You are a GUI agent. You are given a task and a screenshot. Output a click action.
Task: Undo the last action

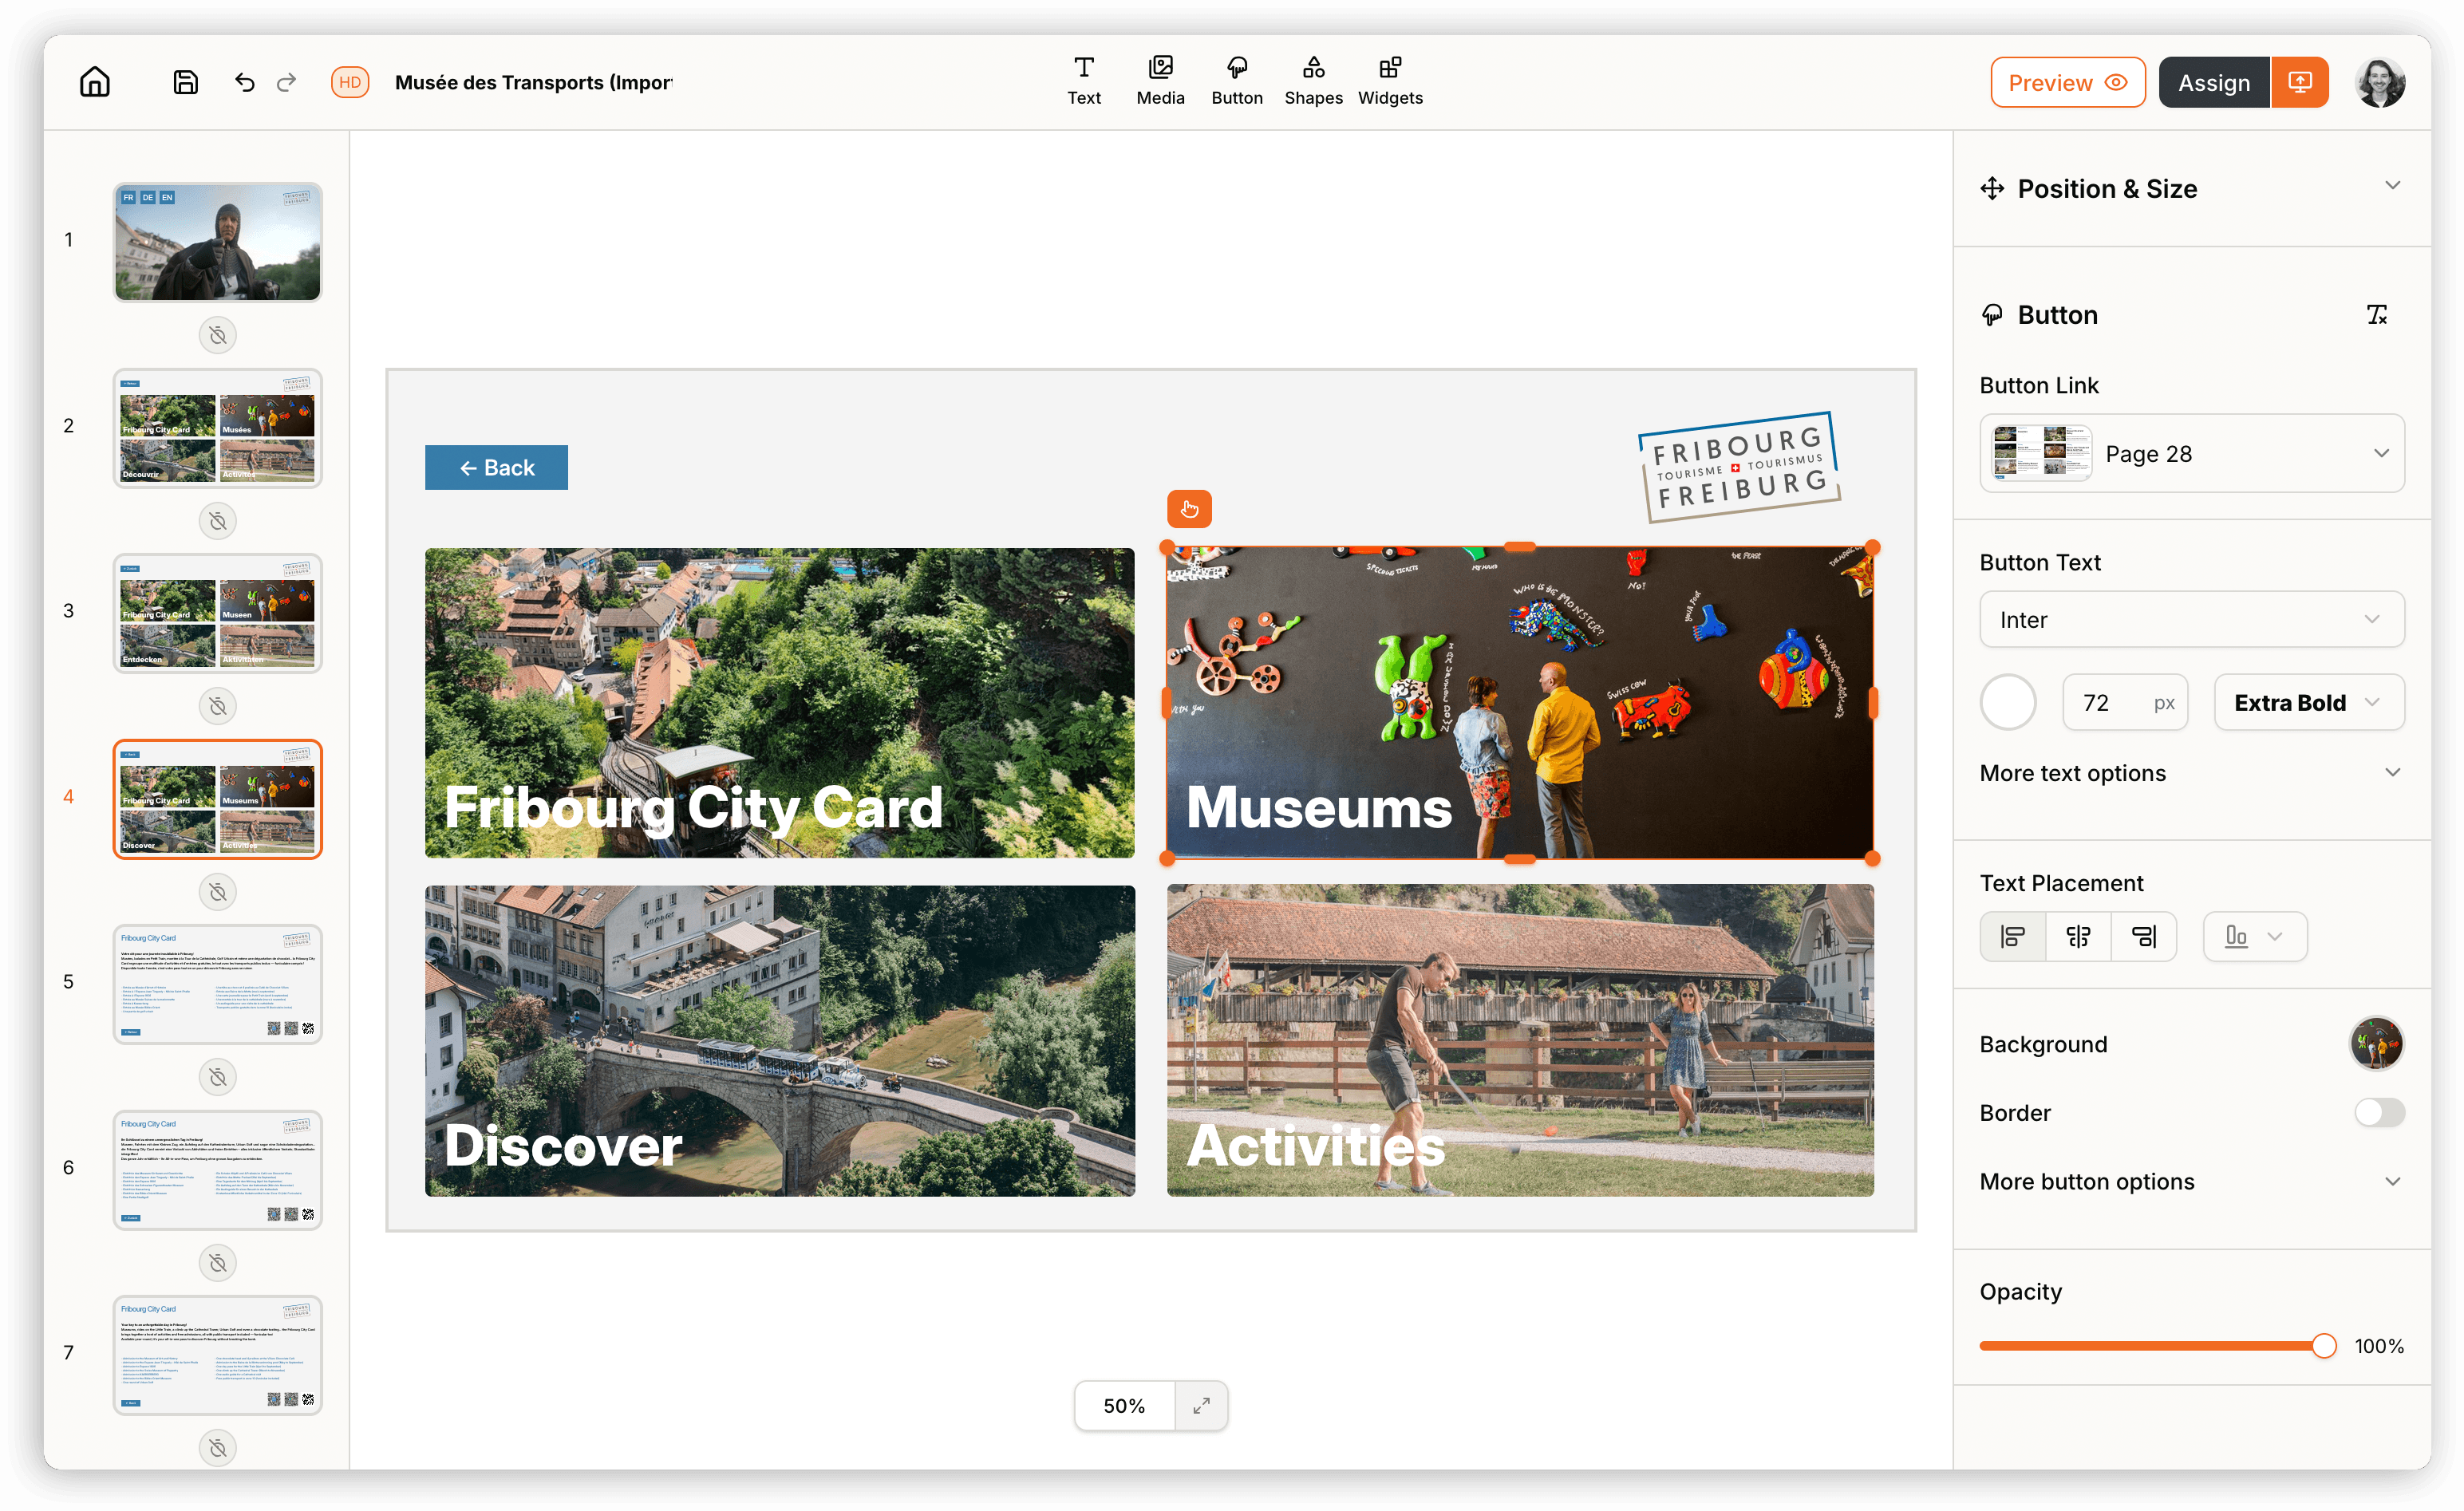(x=244, y=82)
